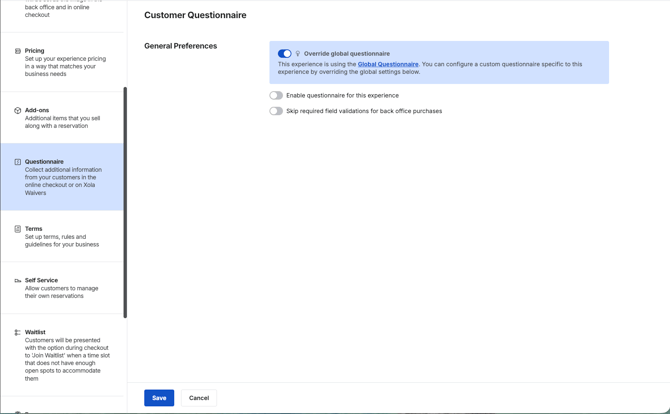Image resolution: width=670 pixels, height=414 pixels.
Task: Click the Add-ons box icon
Action: click(x=17, y=111)
